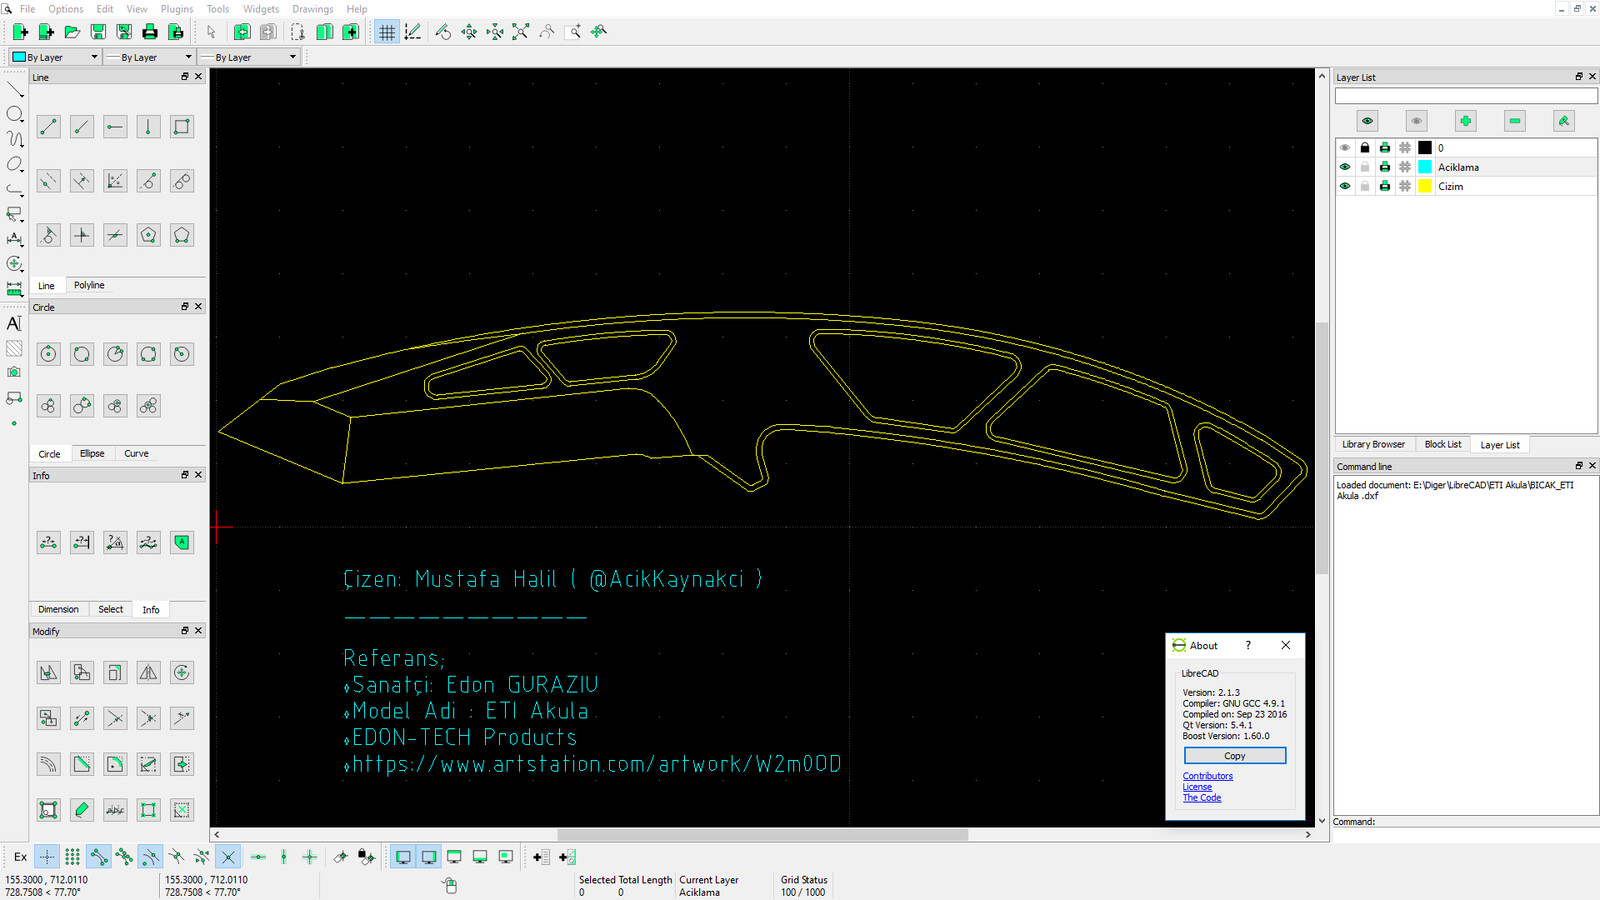The image size is (1600, 900).
Task: Select the Auto Zoom tool
Action: 520,32
